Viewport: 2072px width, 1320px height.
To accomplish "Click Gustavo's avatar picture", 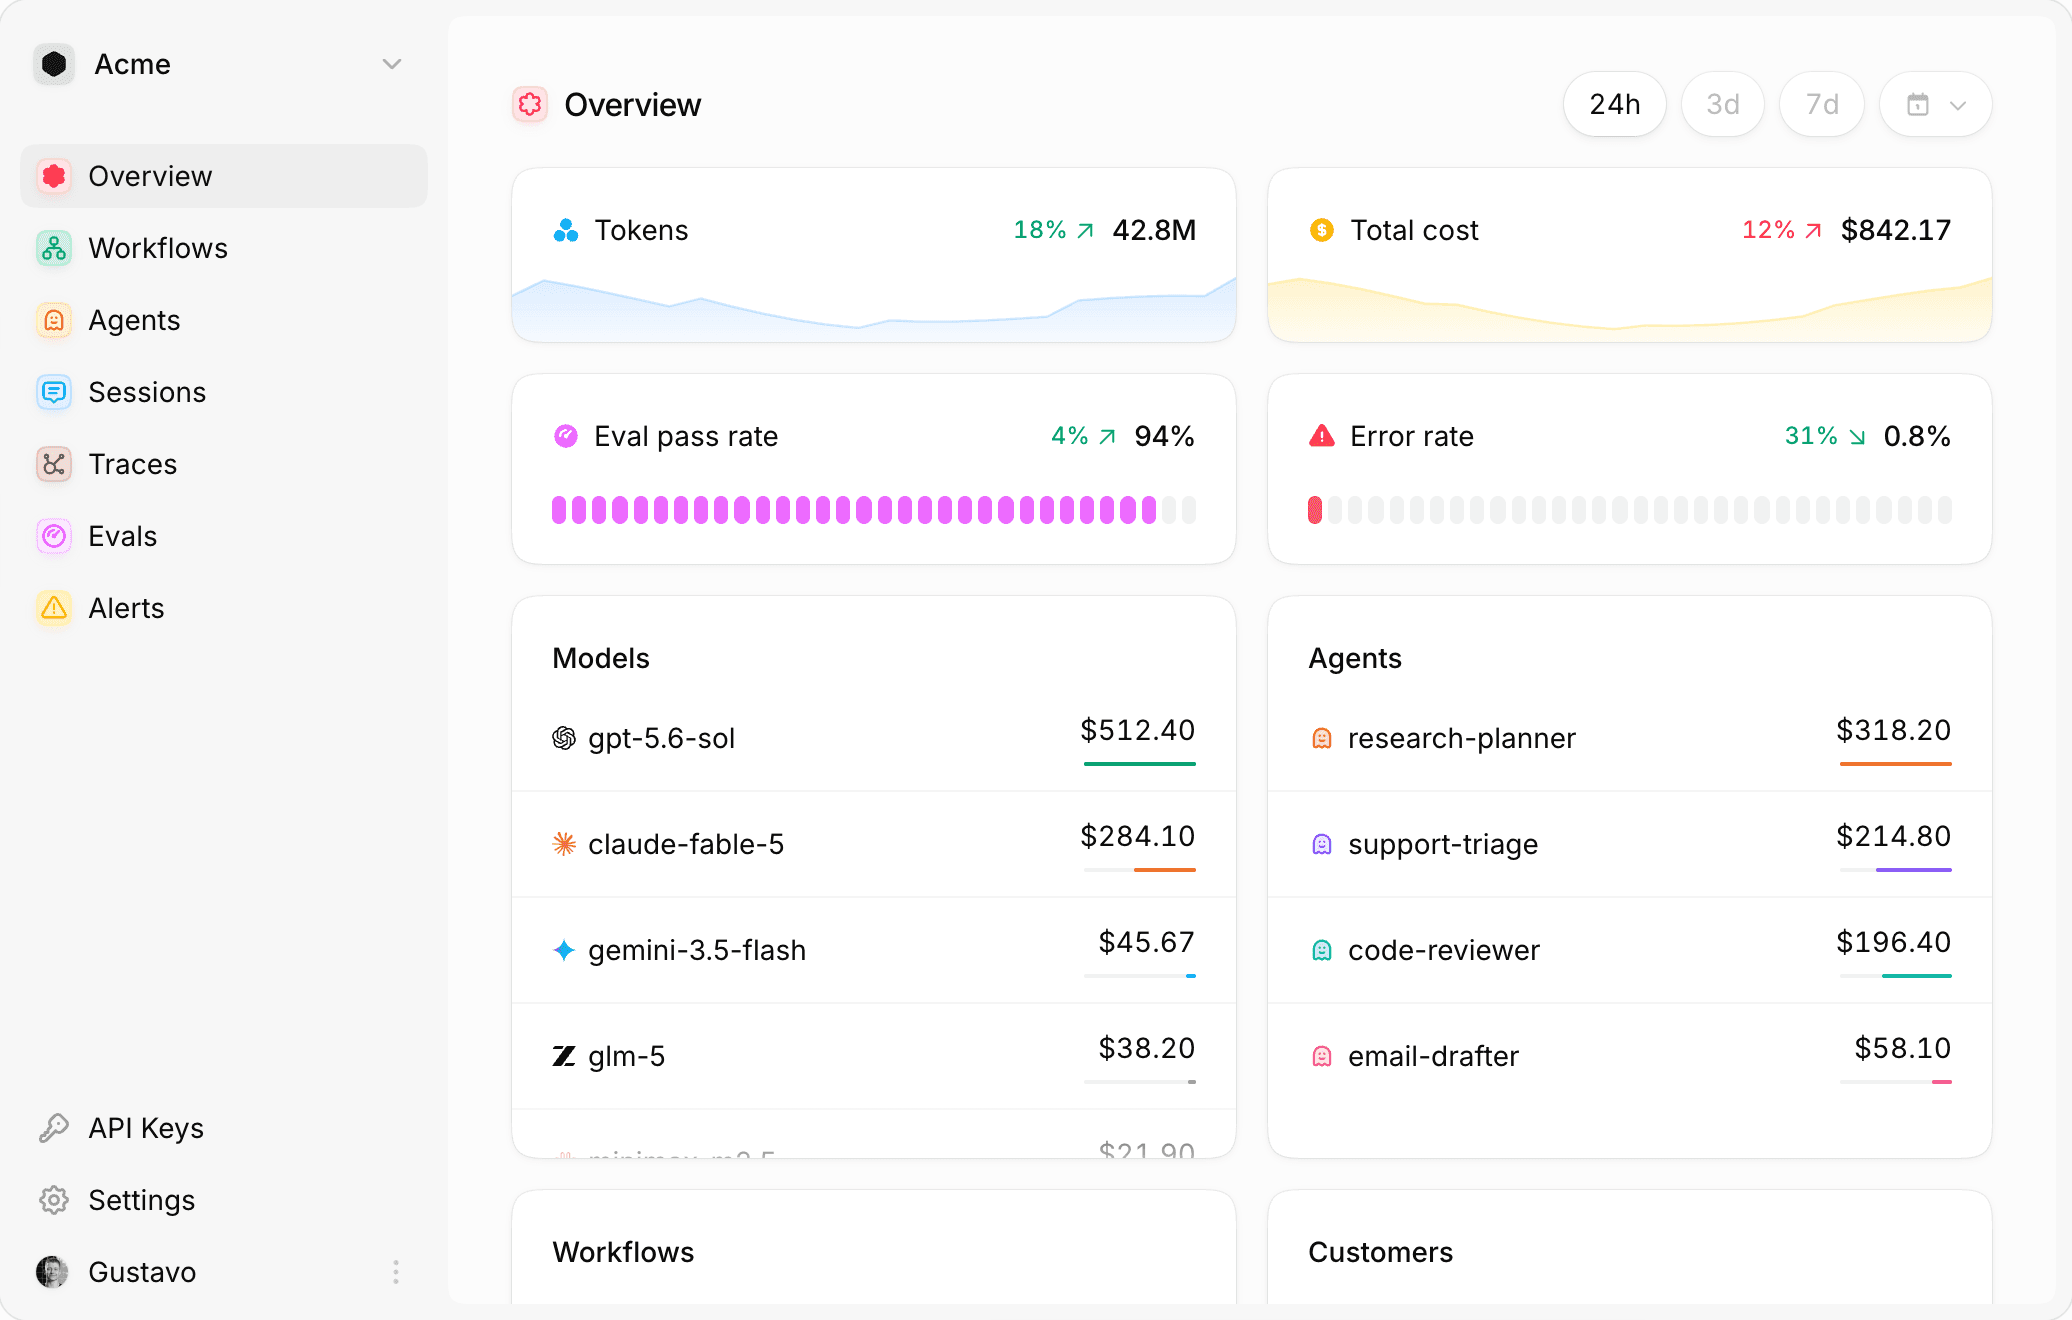I will point(52,1272).
